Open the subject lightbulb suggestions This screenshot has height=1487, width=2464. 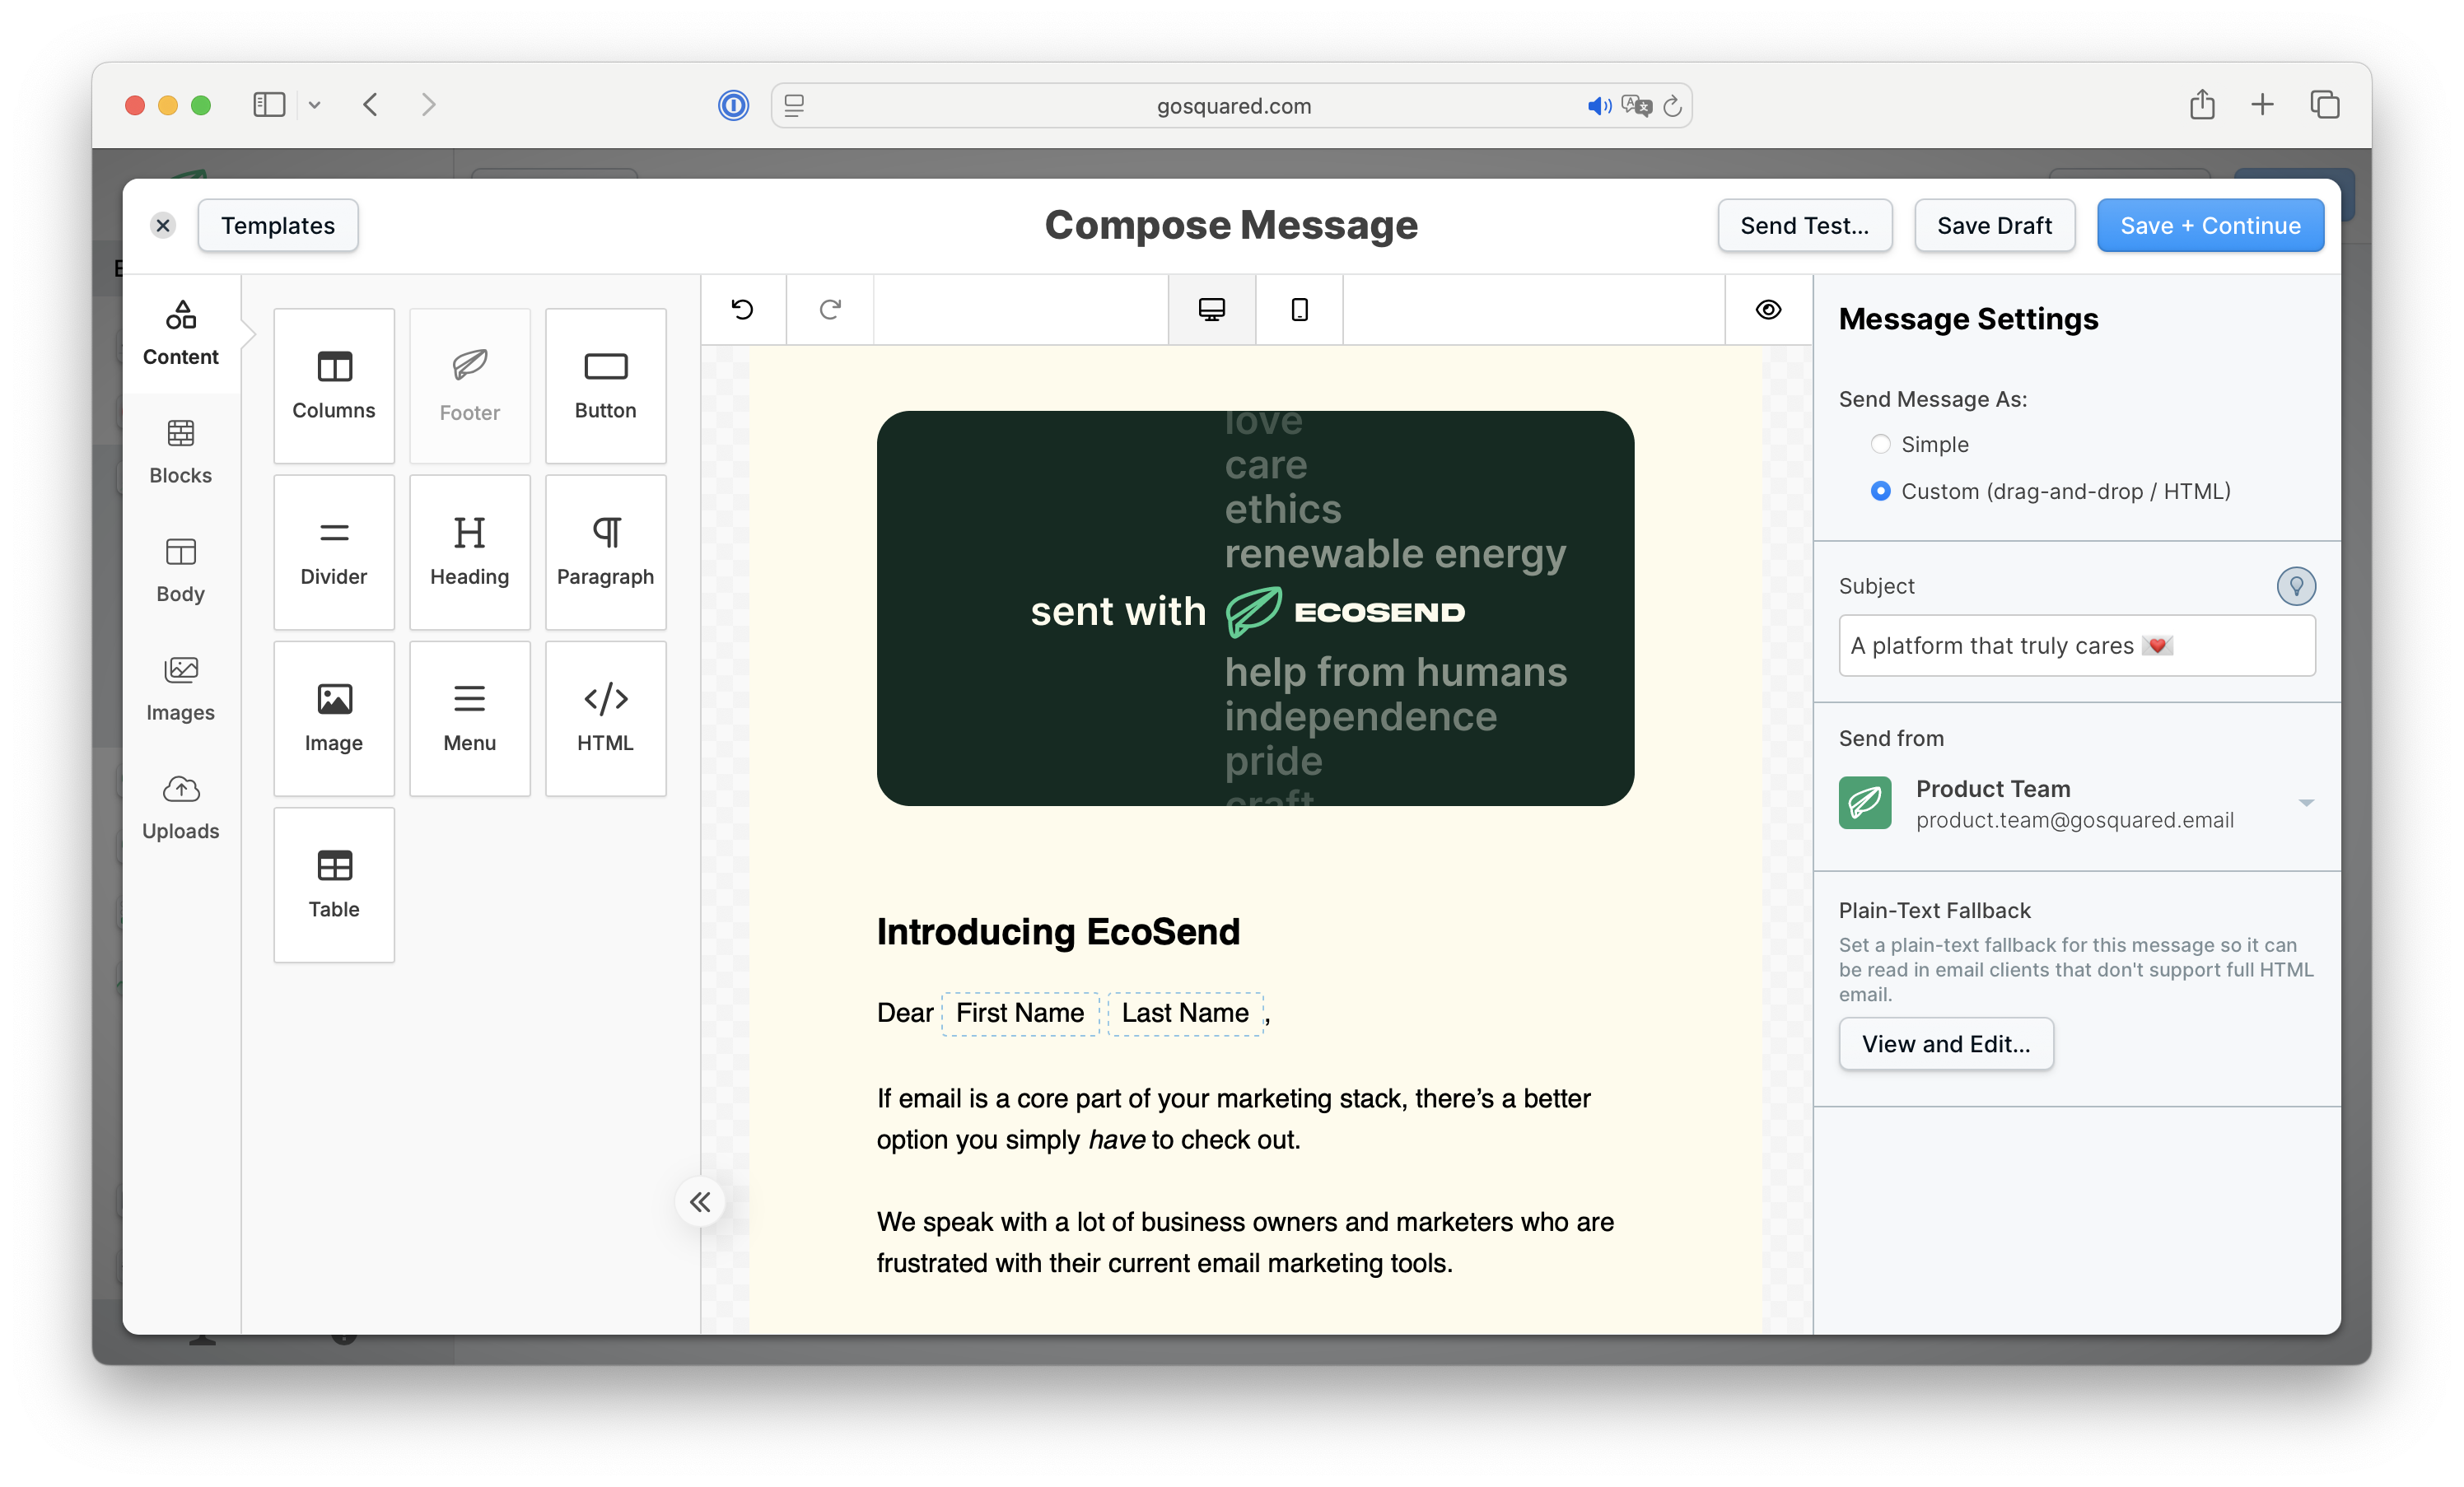[x=2296, y=586]
